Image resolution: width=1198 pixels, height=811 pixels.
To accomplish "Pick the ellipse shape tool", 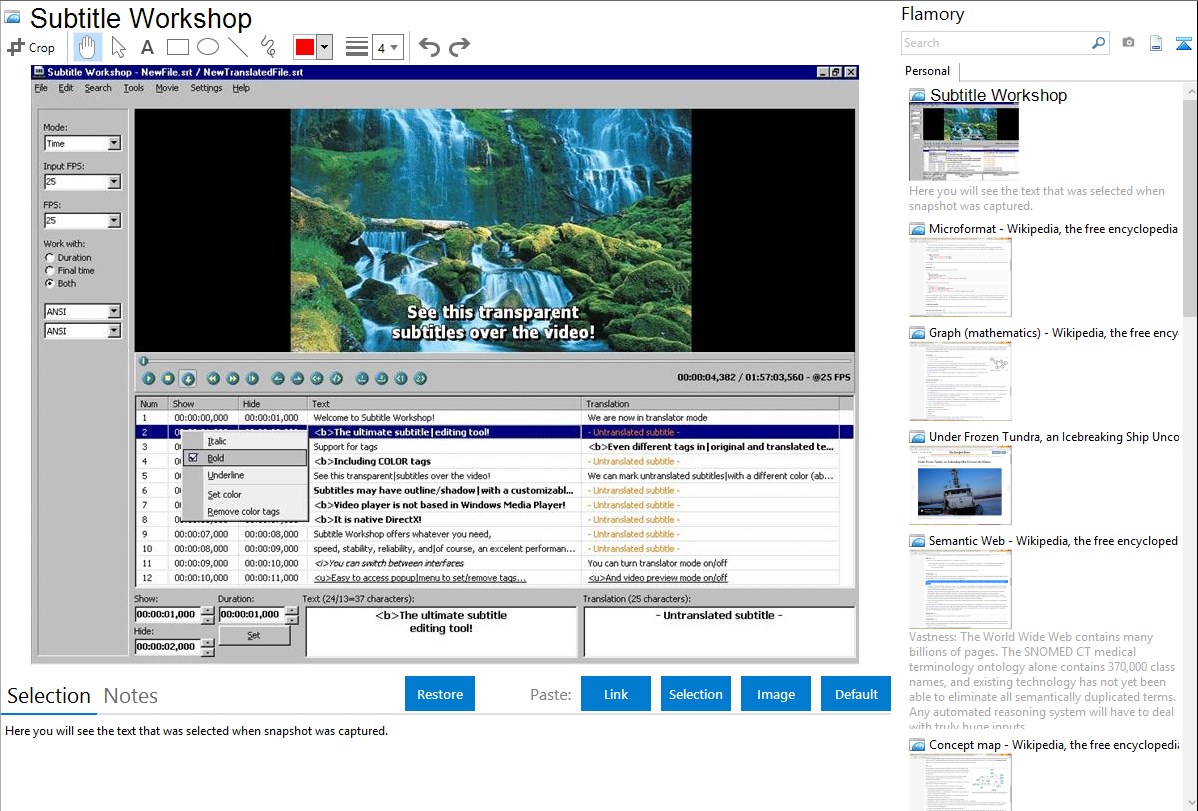I will (208, 47).
